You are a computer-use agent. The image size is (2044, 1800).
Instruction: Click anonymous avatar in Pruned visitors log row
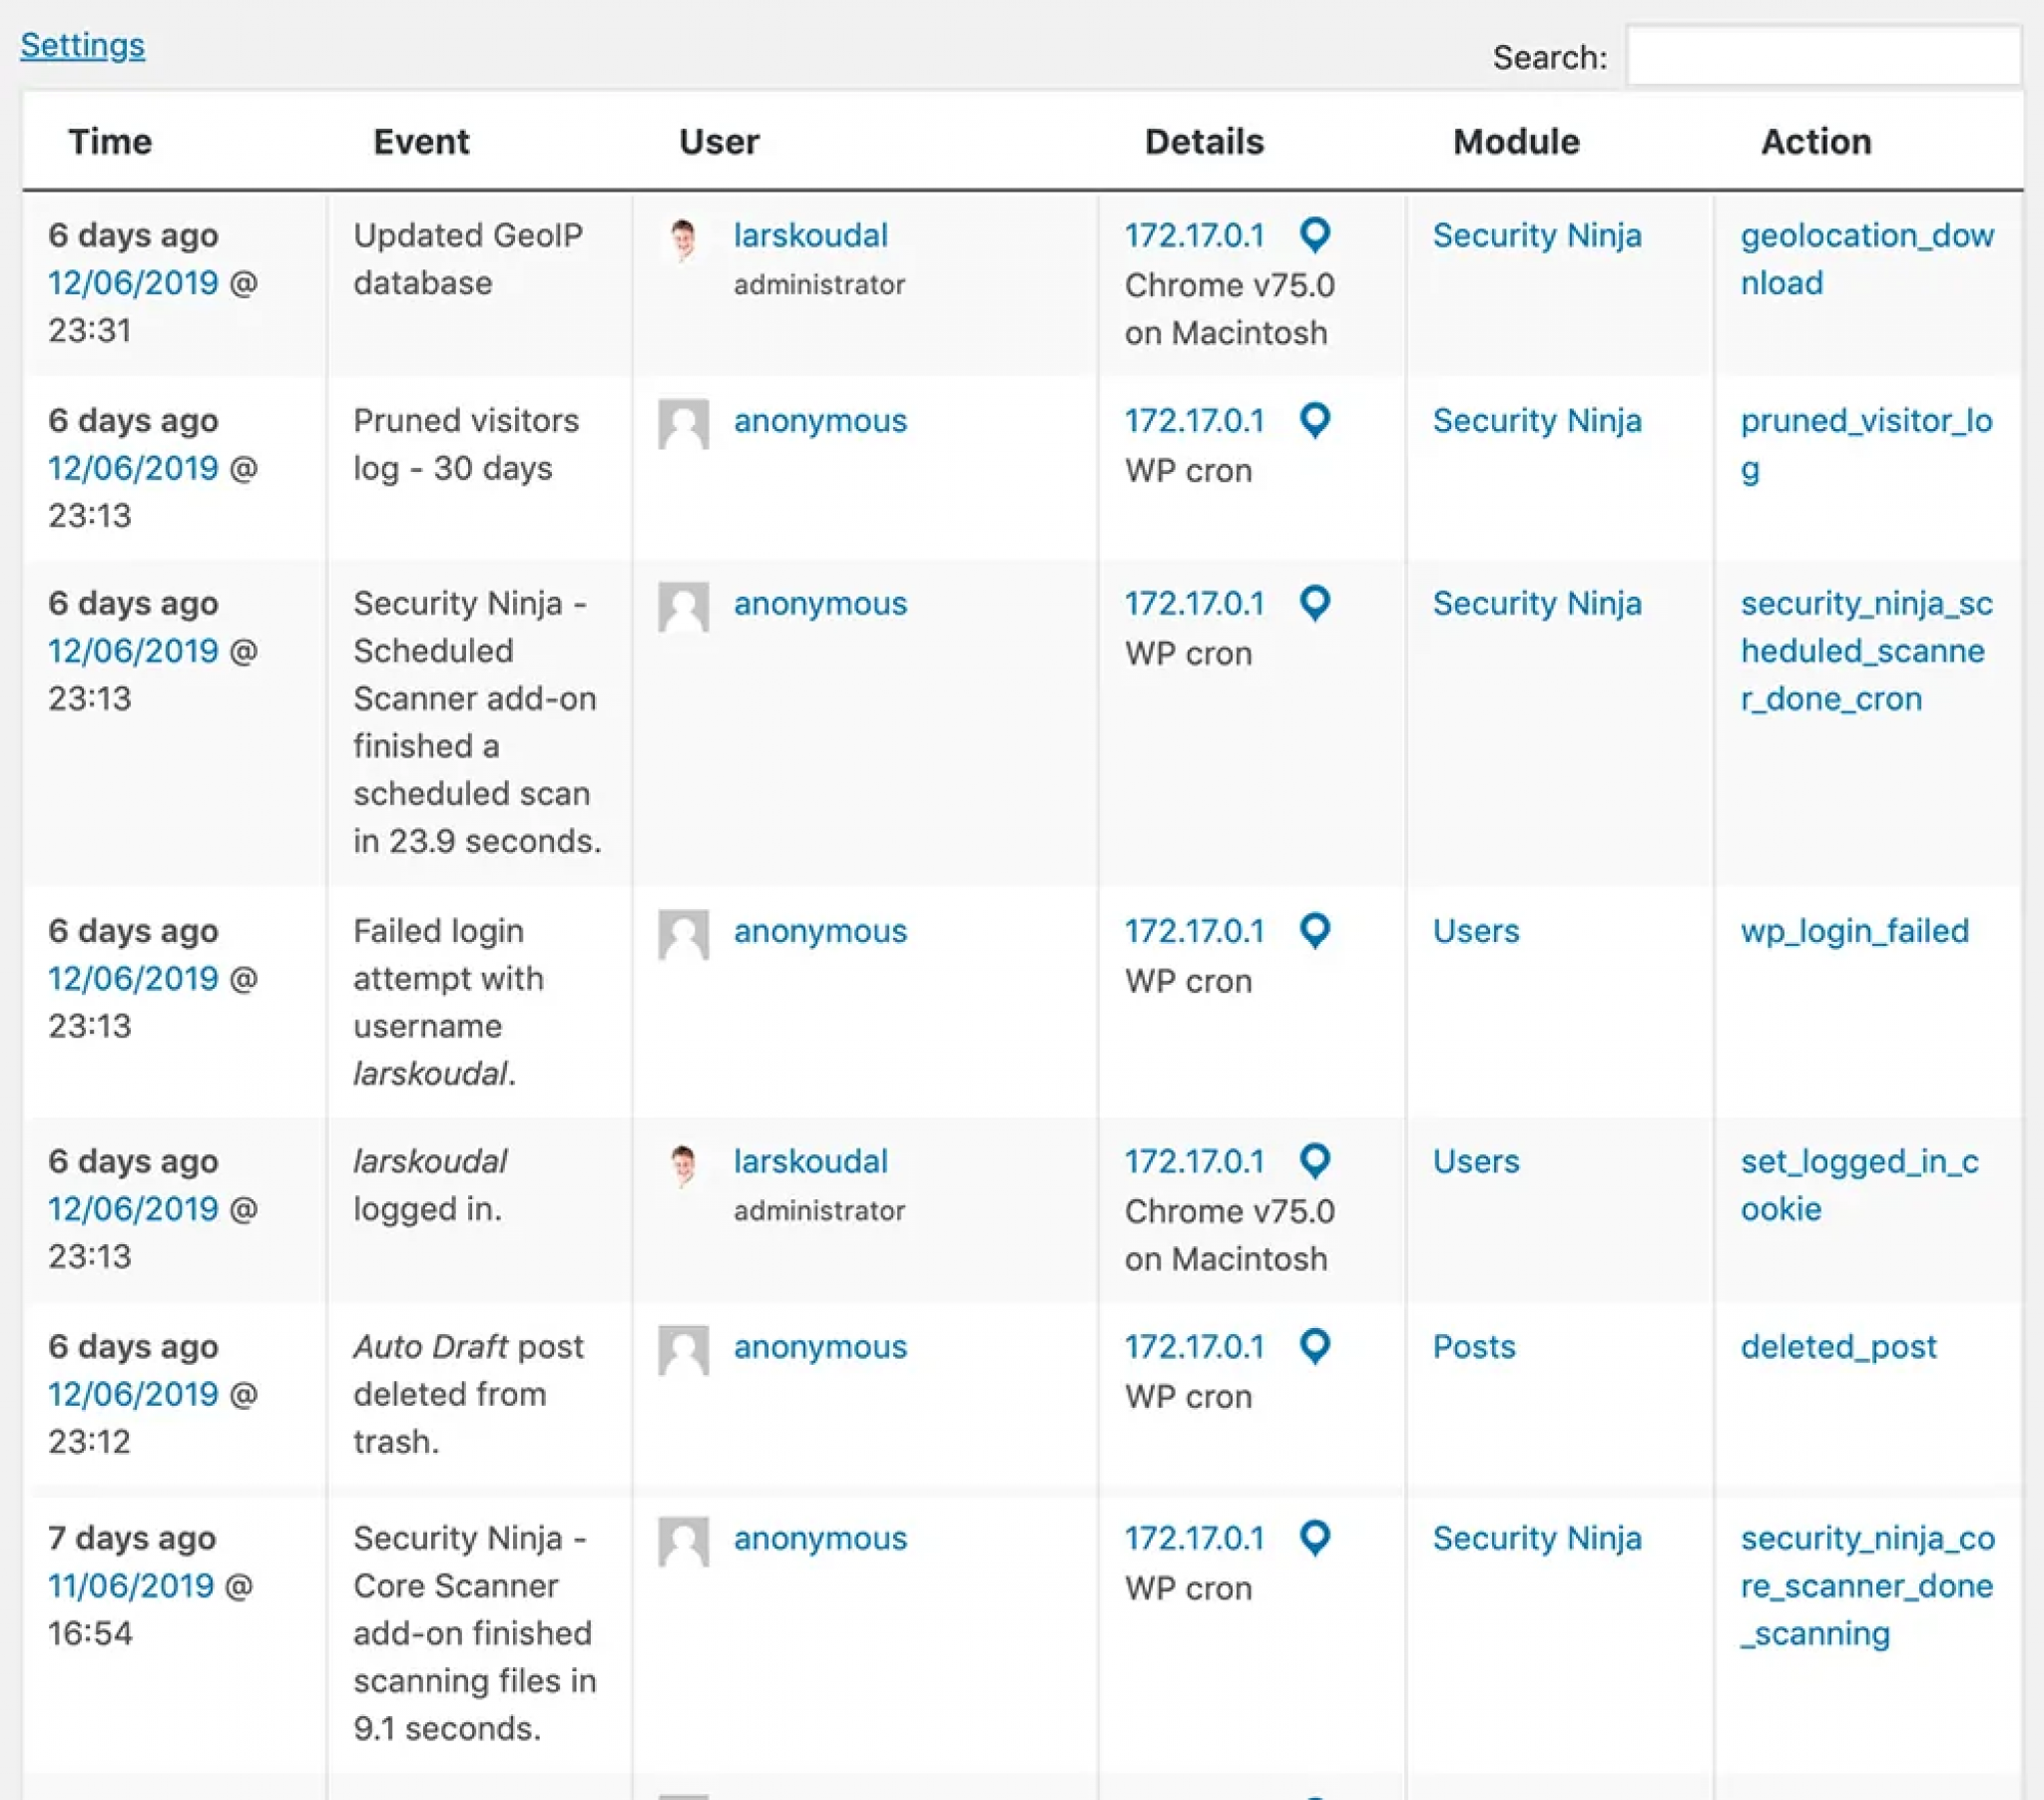pos(684,425)
